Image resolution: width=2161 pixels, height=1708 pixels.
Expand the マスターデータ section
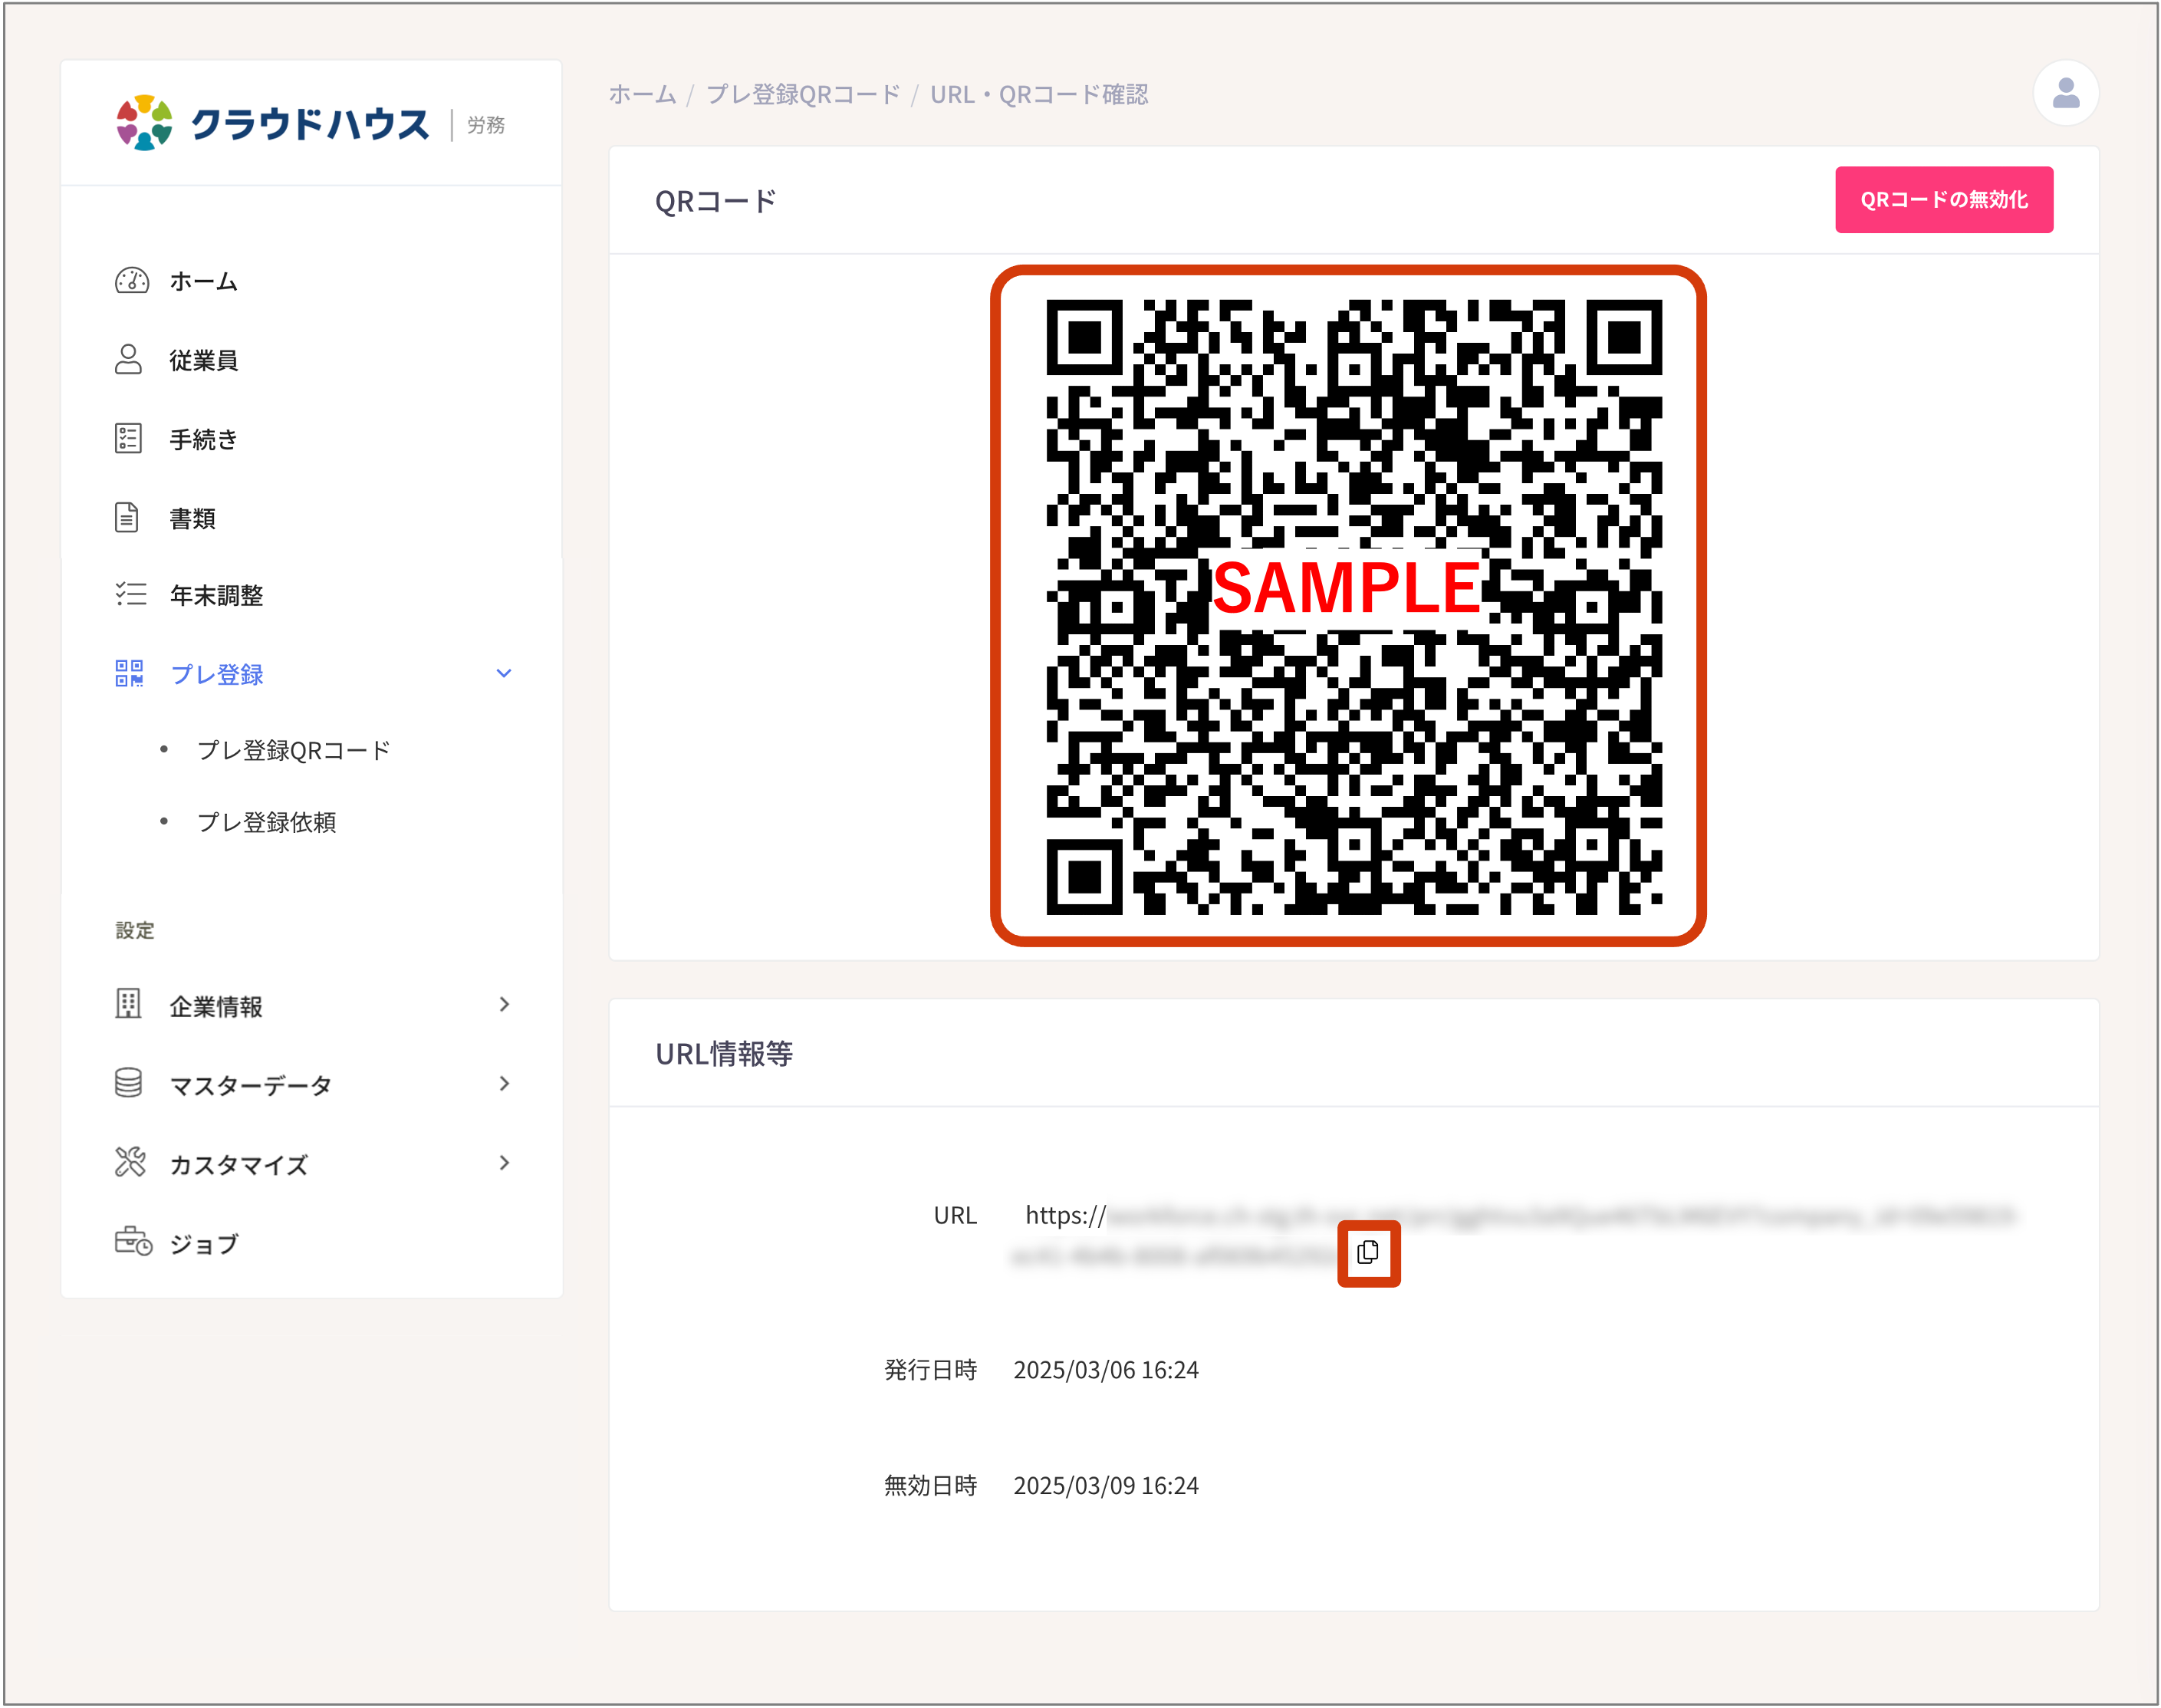tap(504, 1084)
